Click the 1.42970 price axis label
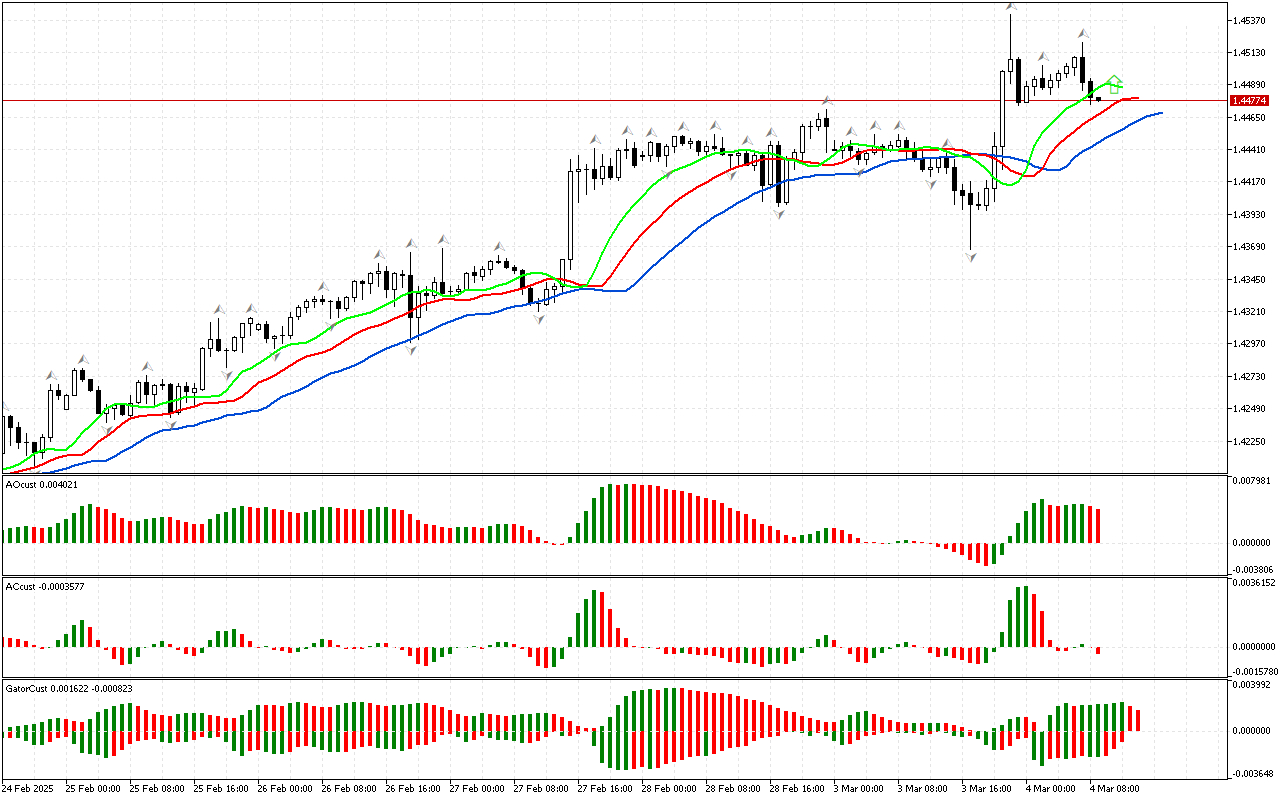 [1250, 344]
